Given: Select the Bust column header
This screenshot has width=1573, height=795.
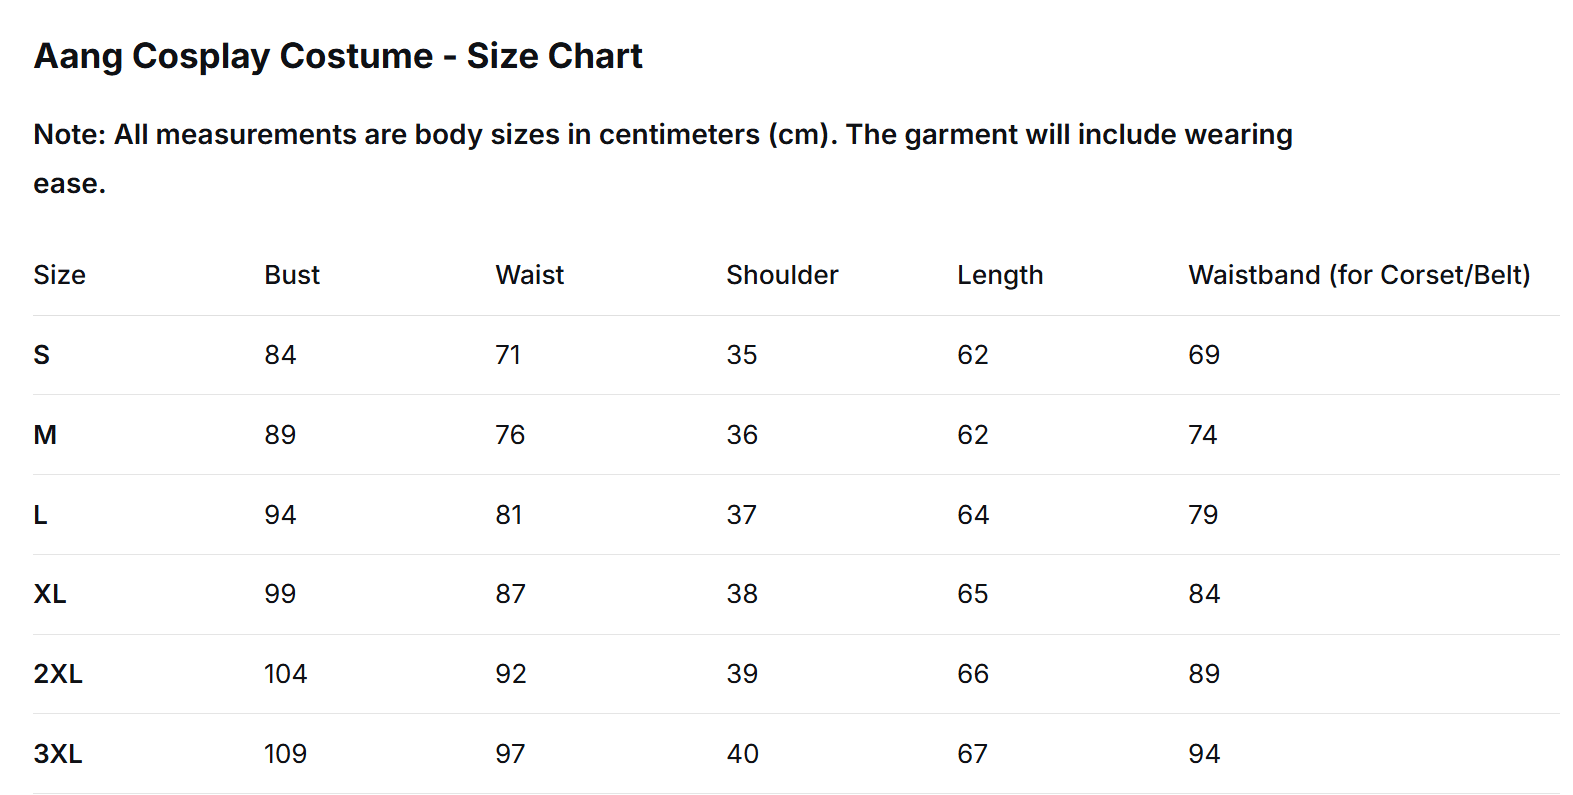Looking at the screenshot, I should (x=292, y=275).
